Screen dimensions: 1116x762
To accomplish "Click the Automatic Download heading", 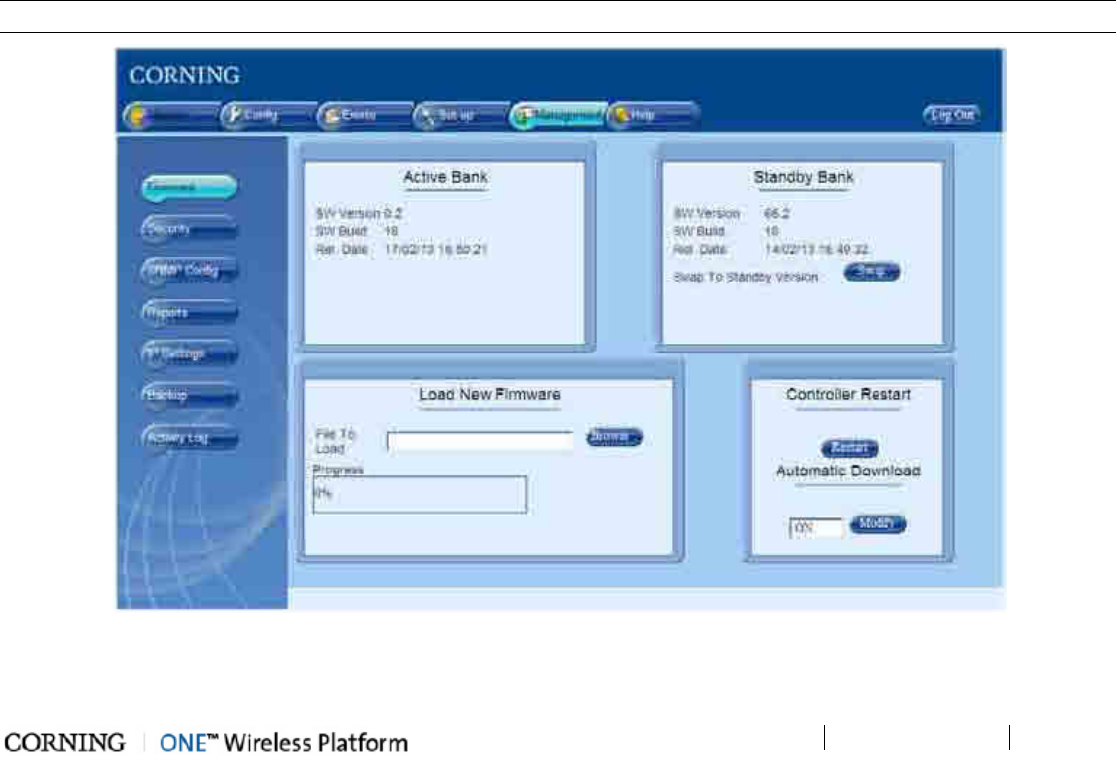I will [x=848, y=471].
